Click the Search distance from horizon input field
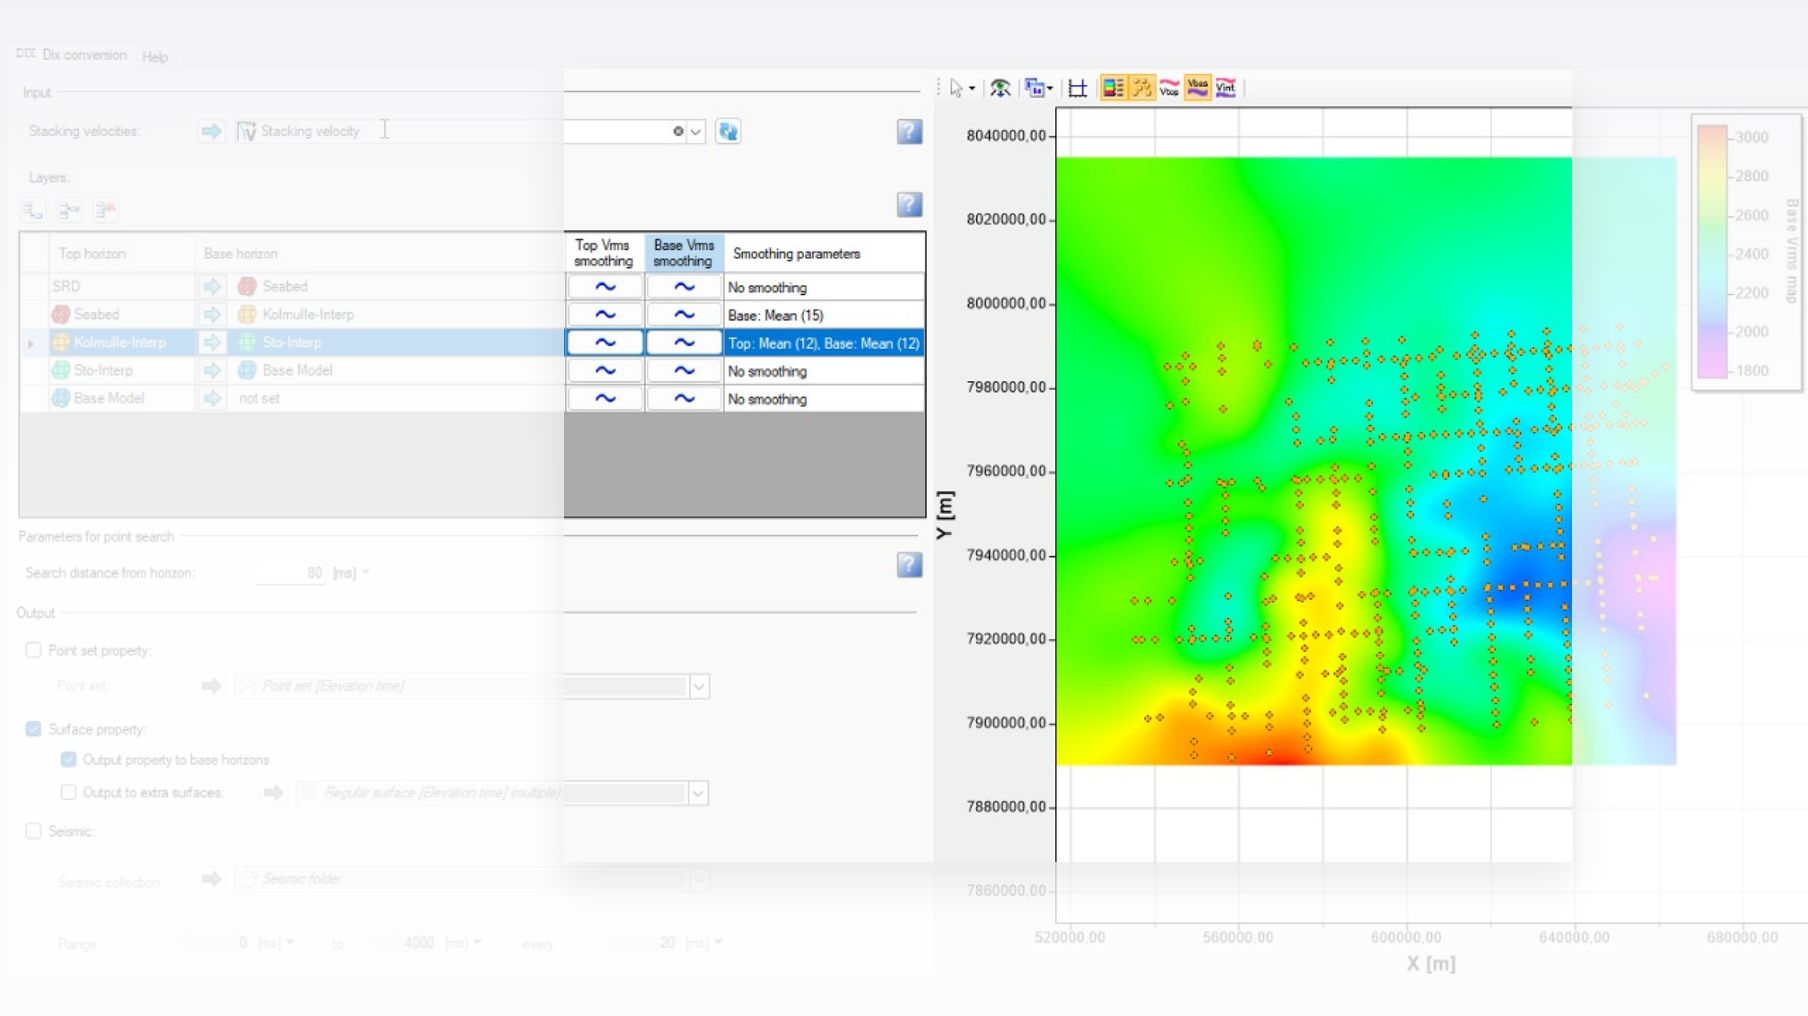Viewport: 1808px width, 1016px height. tap(290, 573)
